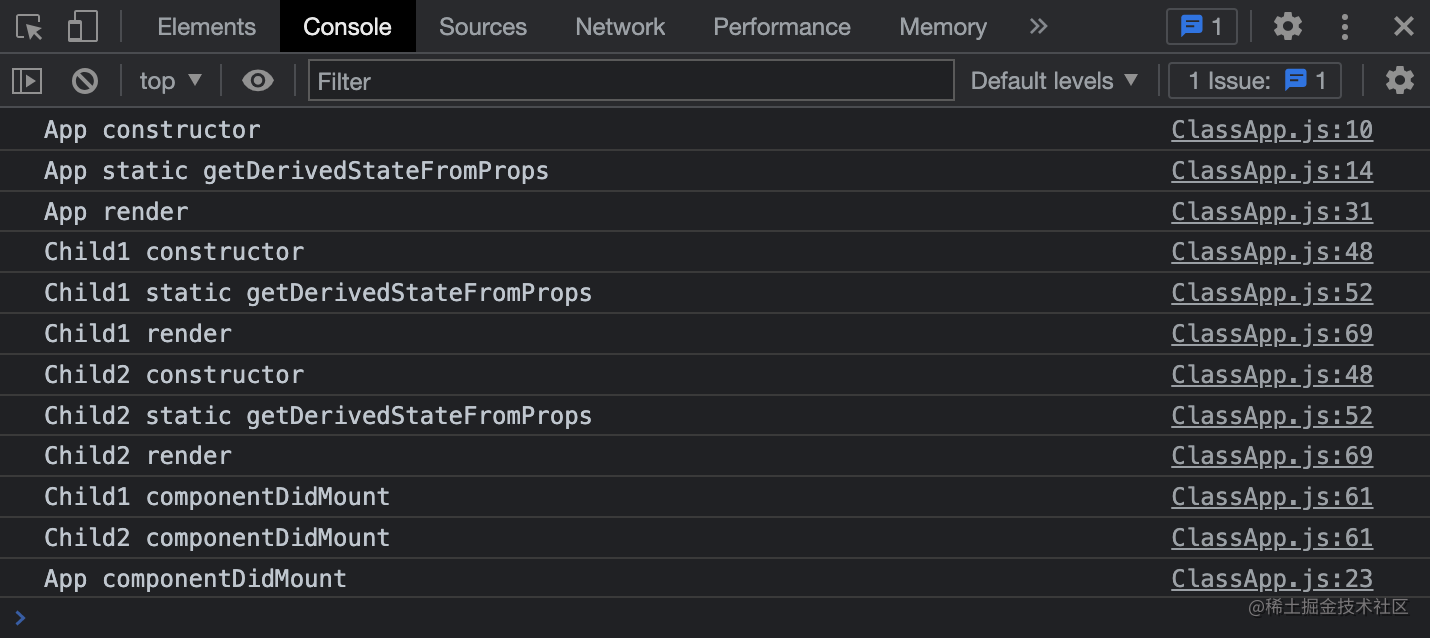1430x638 pixels.
Task: Switch to the Console tab
Action: point(347,27)
